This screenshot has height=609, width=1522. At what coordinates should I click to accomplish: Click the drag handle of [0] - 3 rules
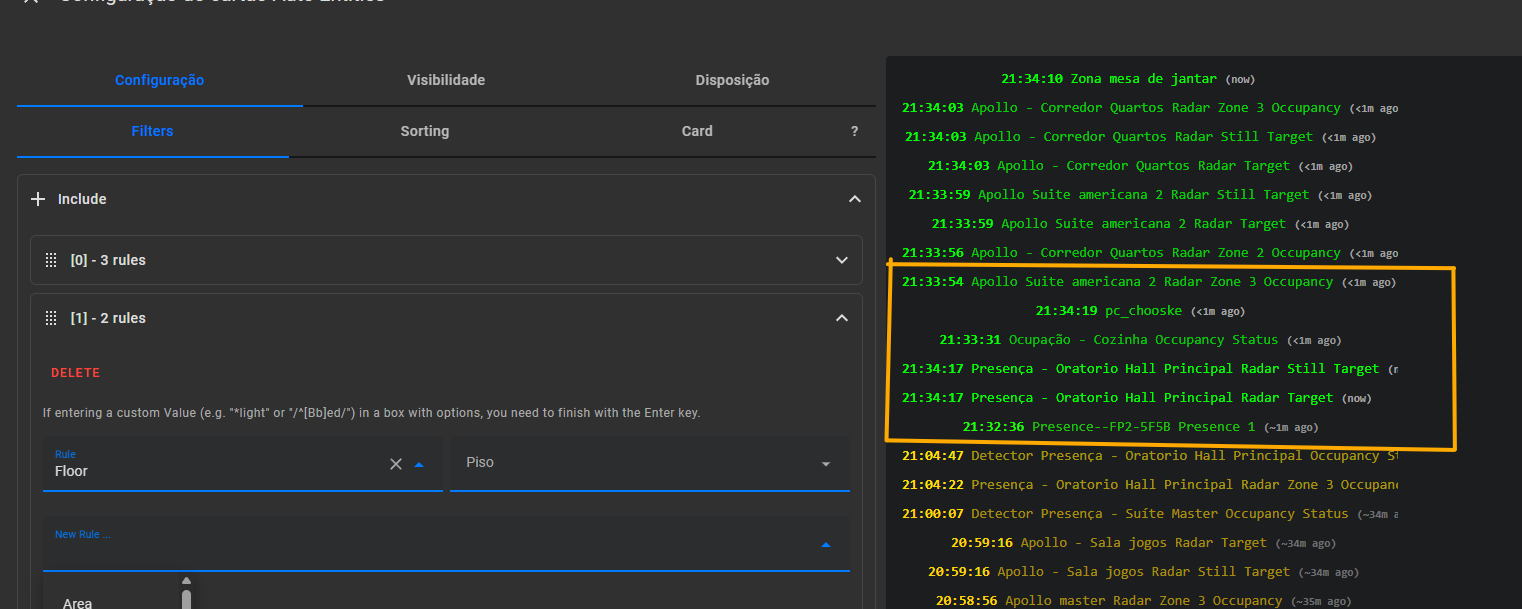(51, 260)
